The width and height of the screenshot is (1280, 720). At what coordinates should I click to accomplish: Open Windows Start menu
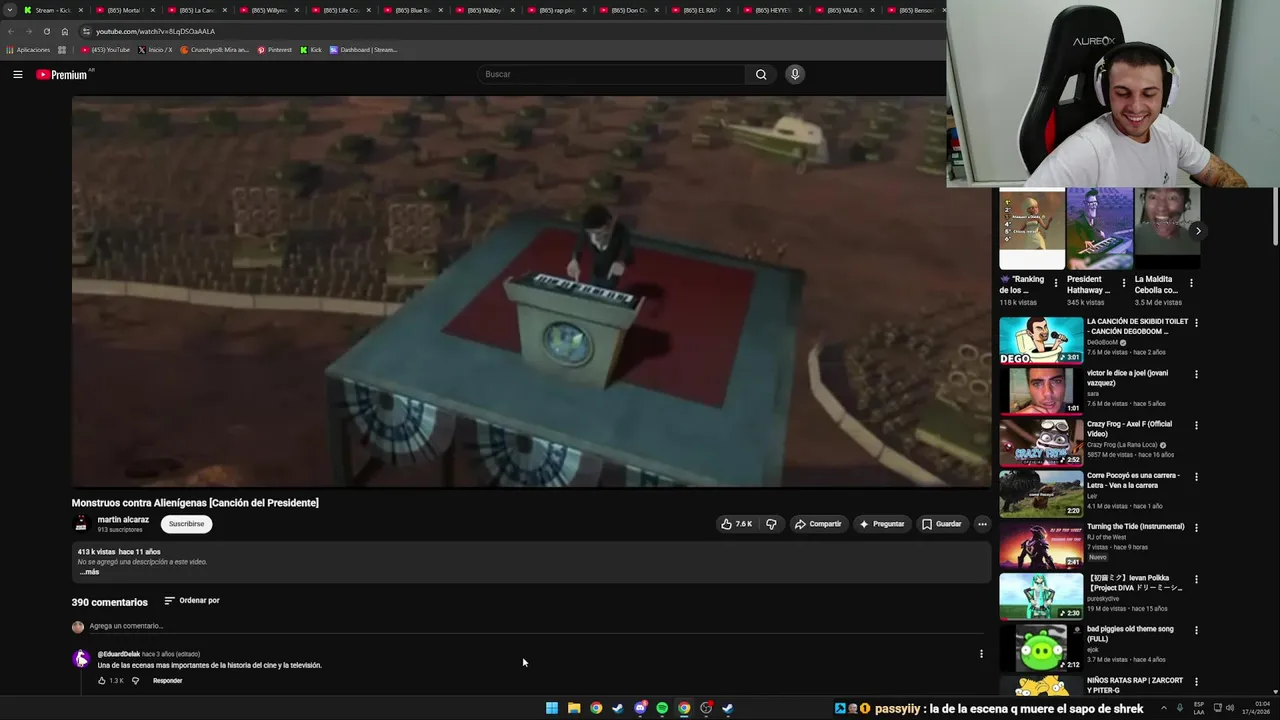point(552,708)
